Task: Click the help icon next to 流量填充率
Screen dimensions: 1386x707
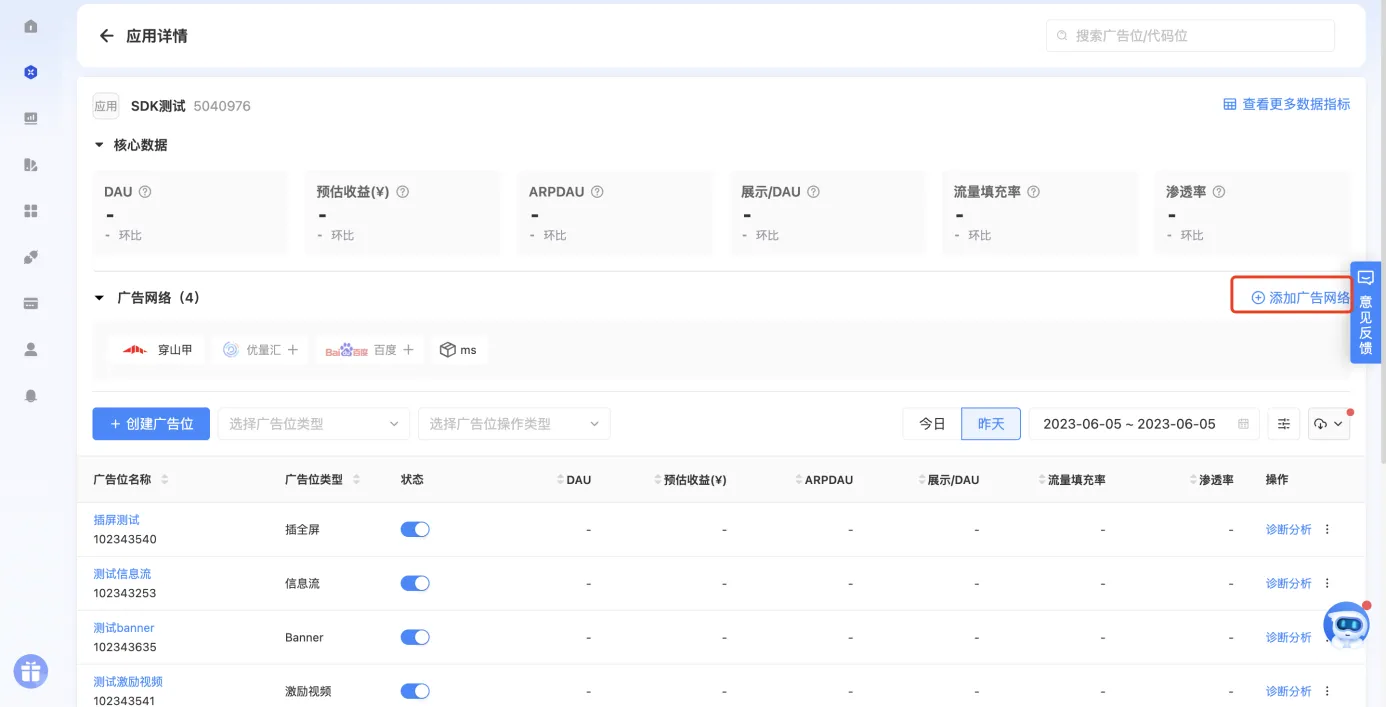Action: [x=1034, y=192]
